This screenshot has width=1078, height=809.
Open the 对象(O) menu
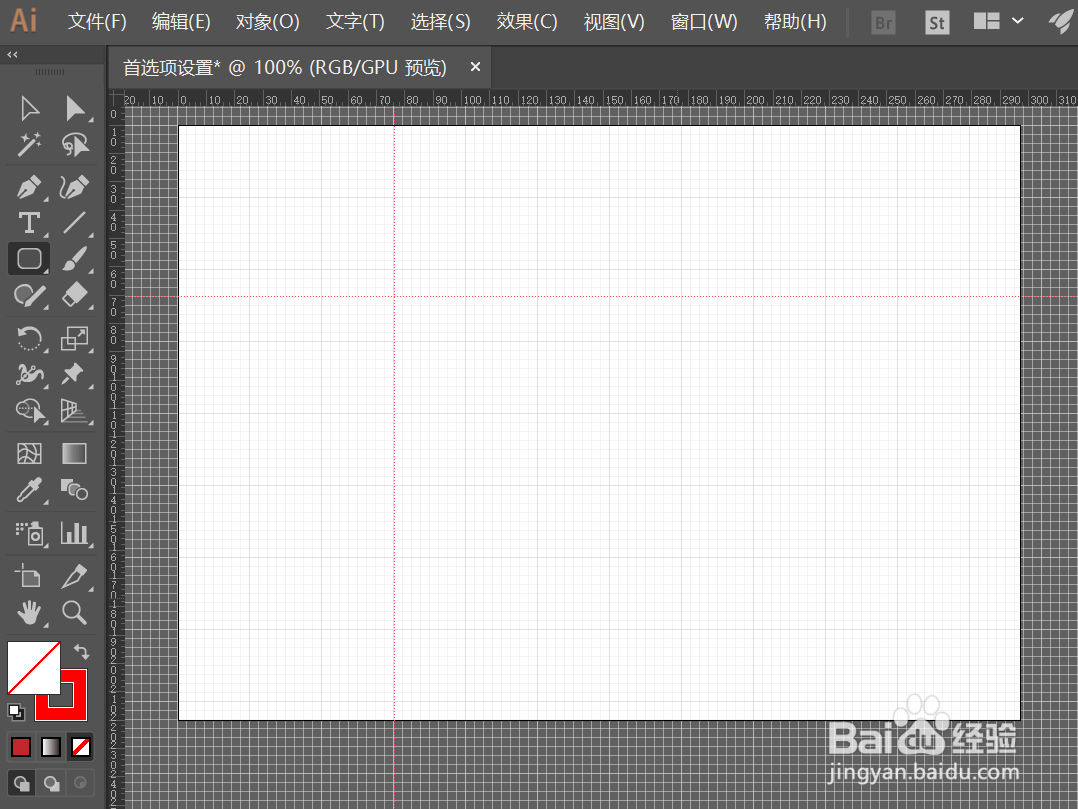pos(267,22)
